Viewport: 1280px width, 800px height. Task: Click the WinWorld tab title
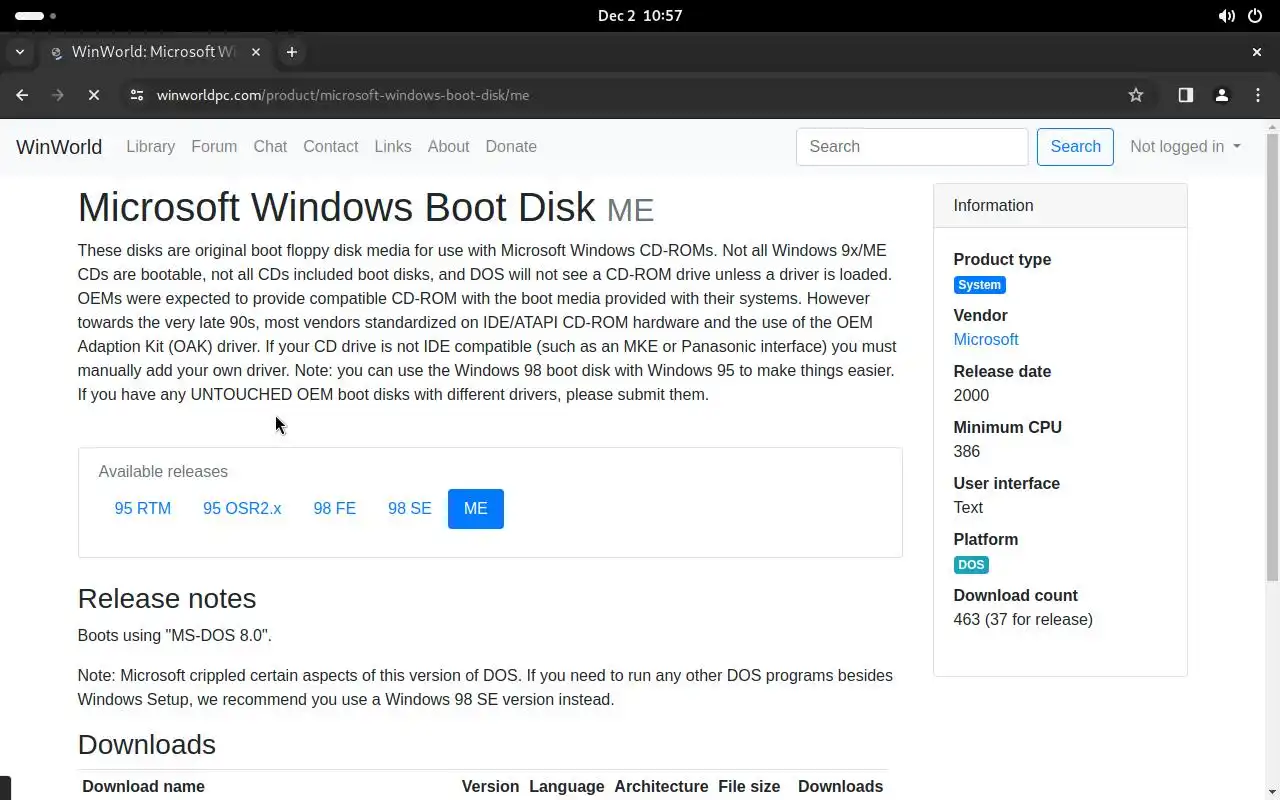coord(153,52)
